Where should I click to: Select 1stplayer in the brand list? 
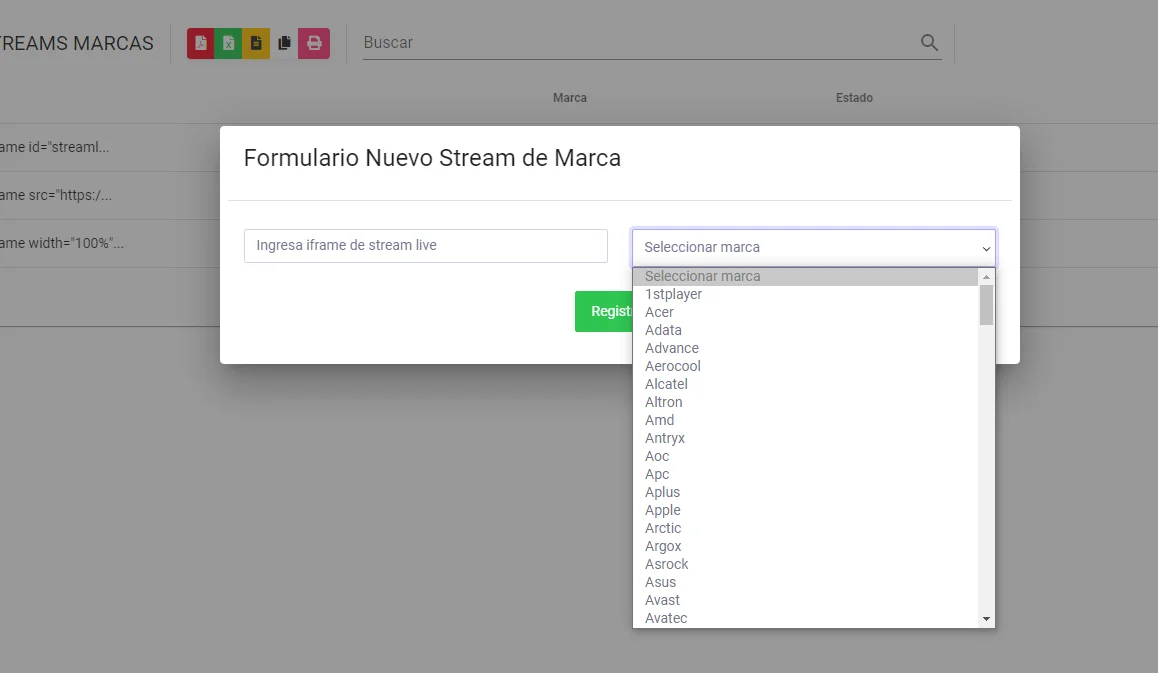[674, 294]
